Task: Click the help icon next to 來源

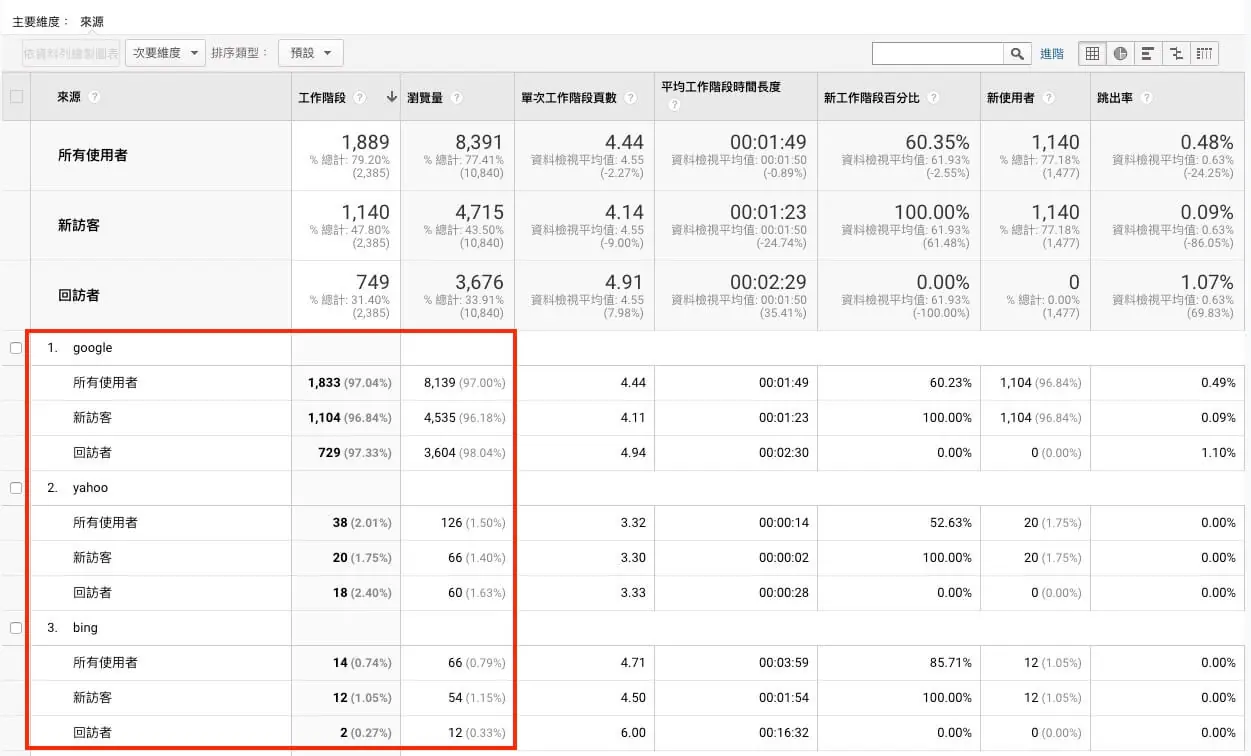Action: [94, 97]
